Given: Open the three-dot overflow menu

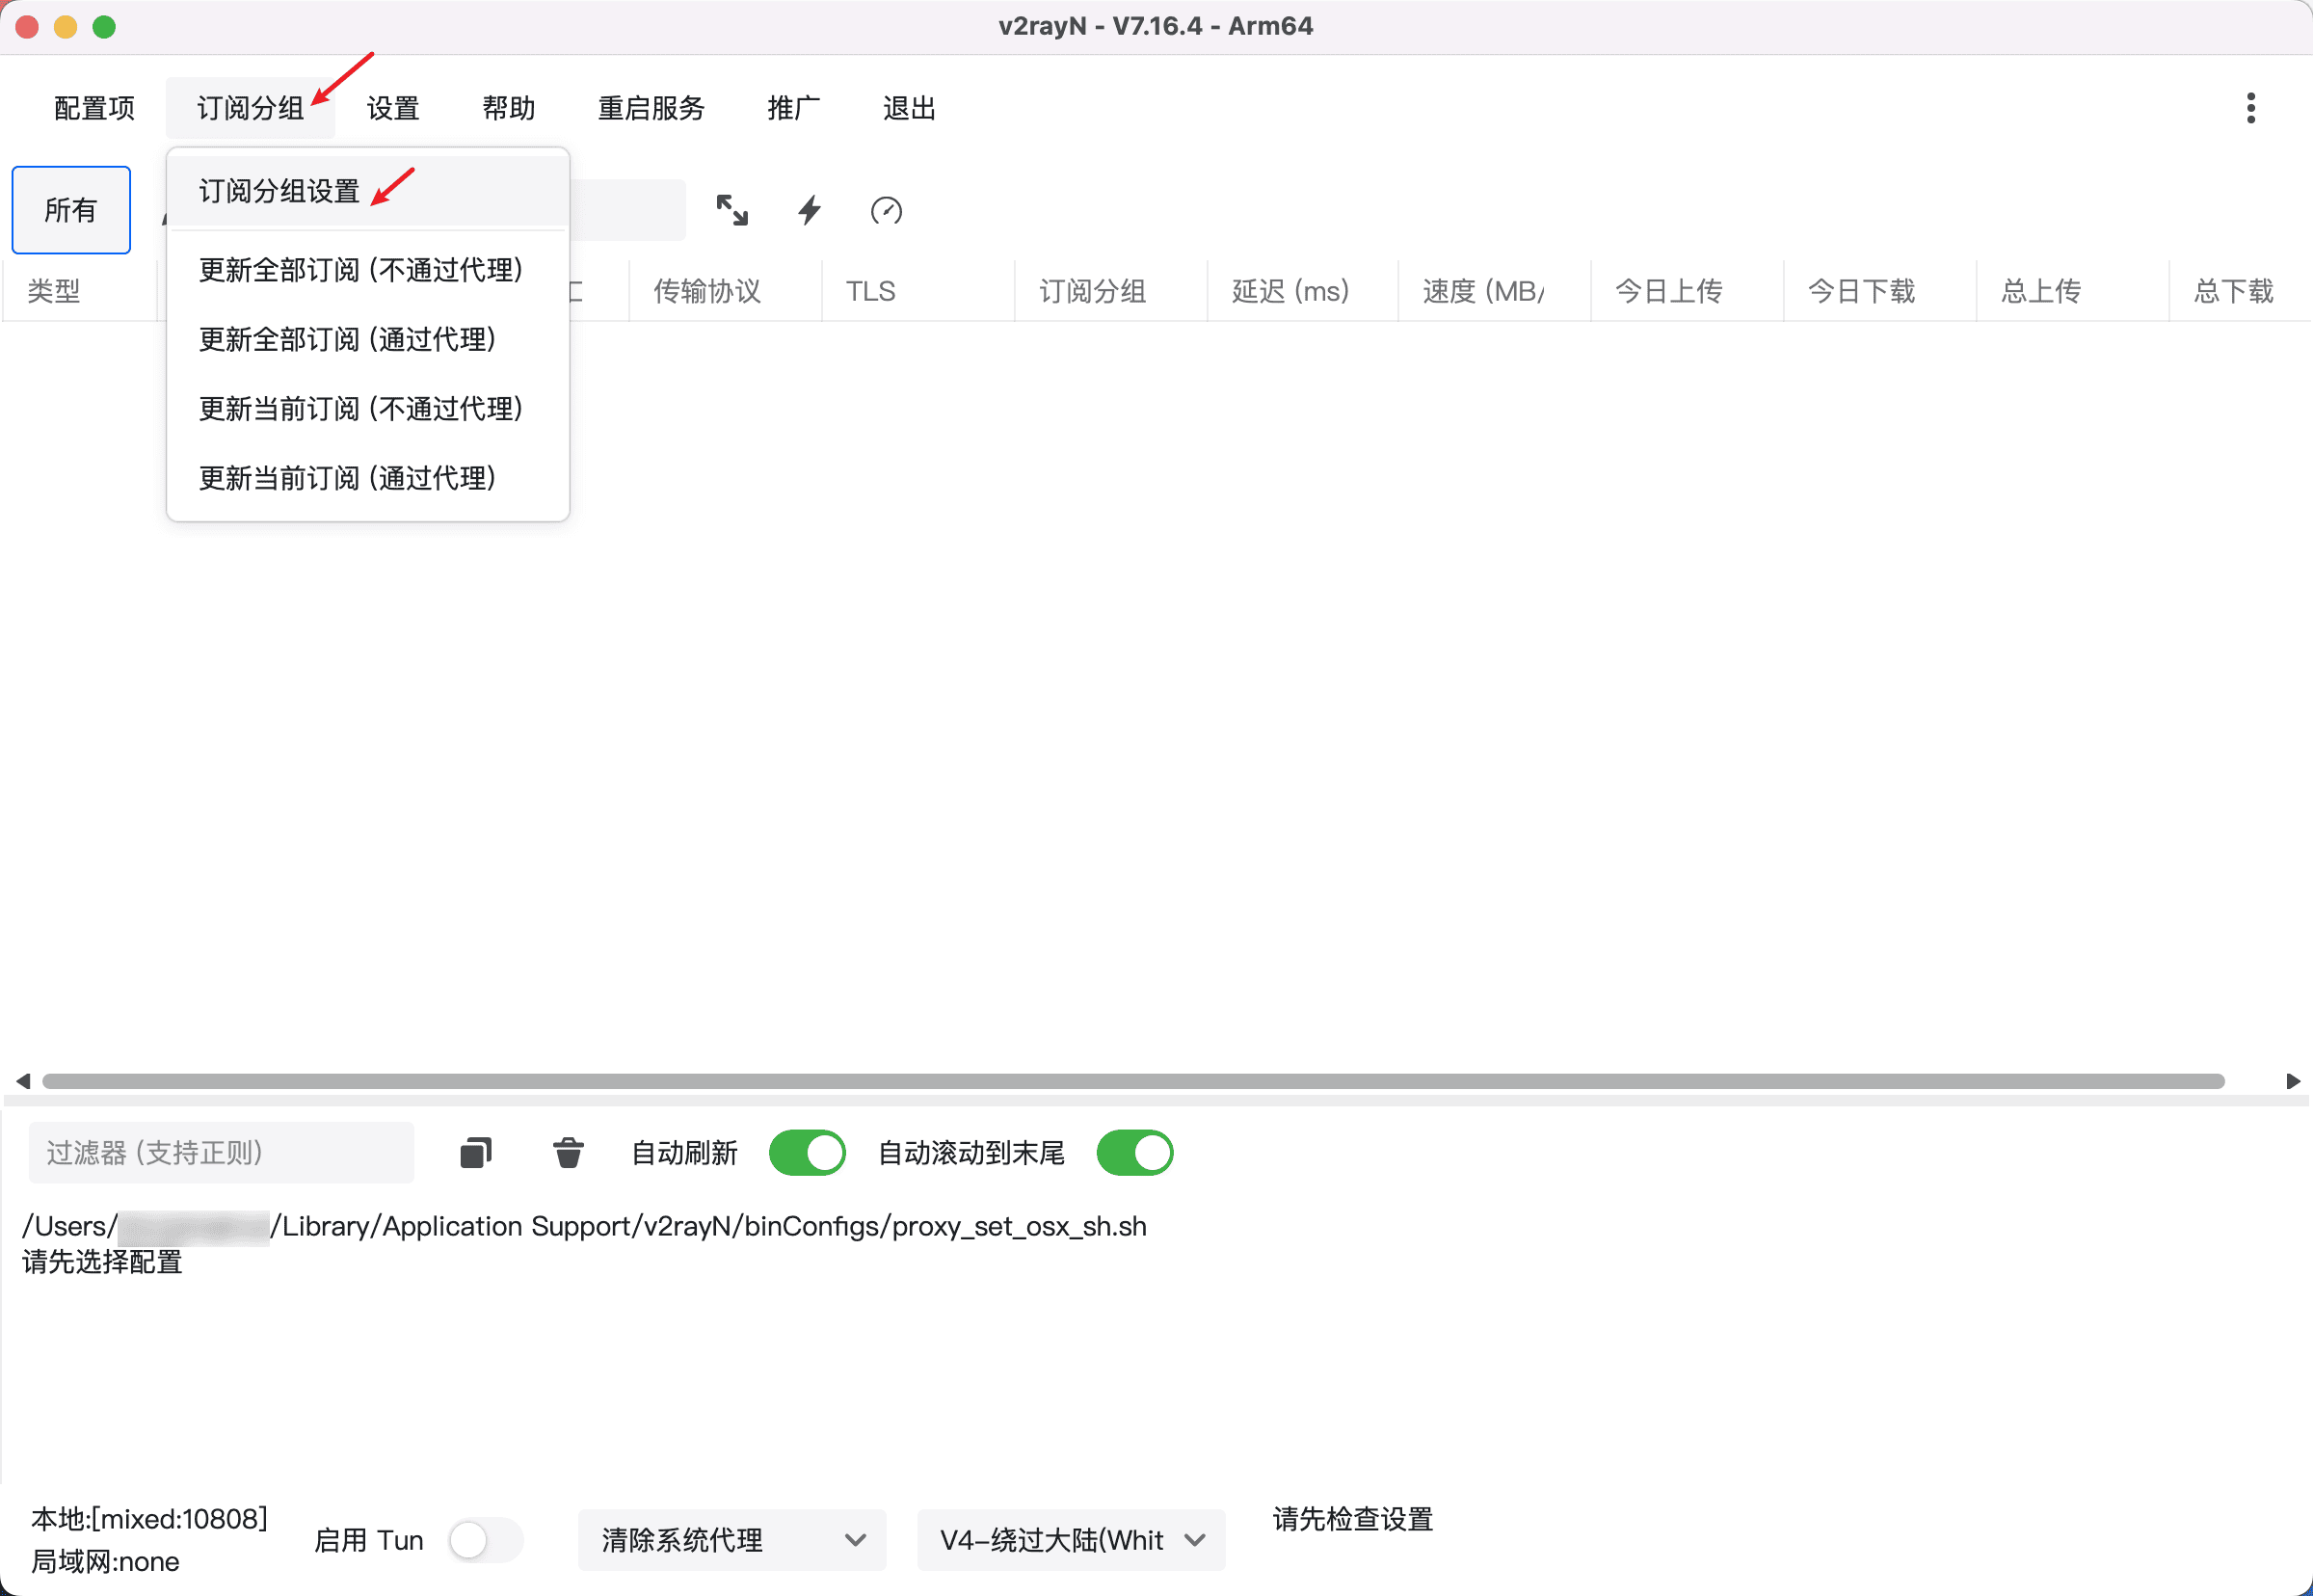Looking at the screenshot, I should point(2250,108).
